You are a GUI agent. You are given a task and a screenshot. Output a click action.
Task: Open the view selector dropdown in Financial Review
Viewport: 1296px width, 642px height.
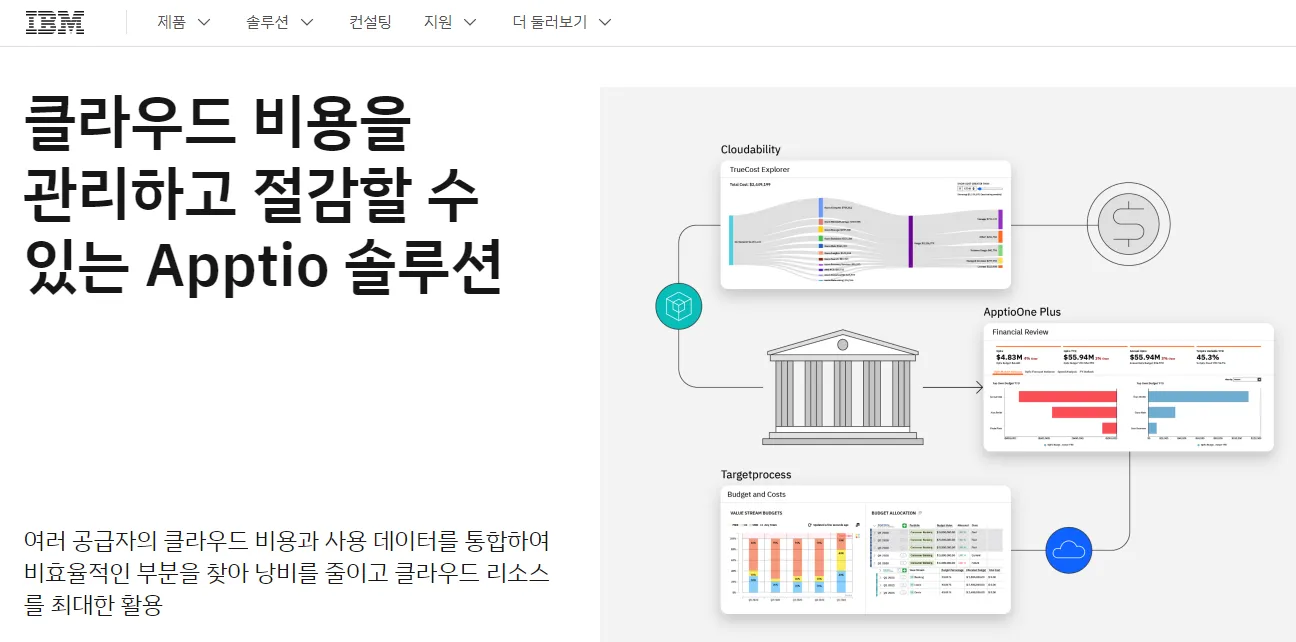pyautogui.click(x=1245, y=380)
